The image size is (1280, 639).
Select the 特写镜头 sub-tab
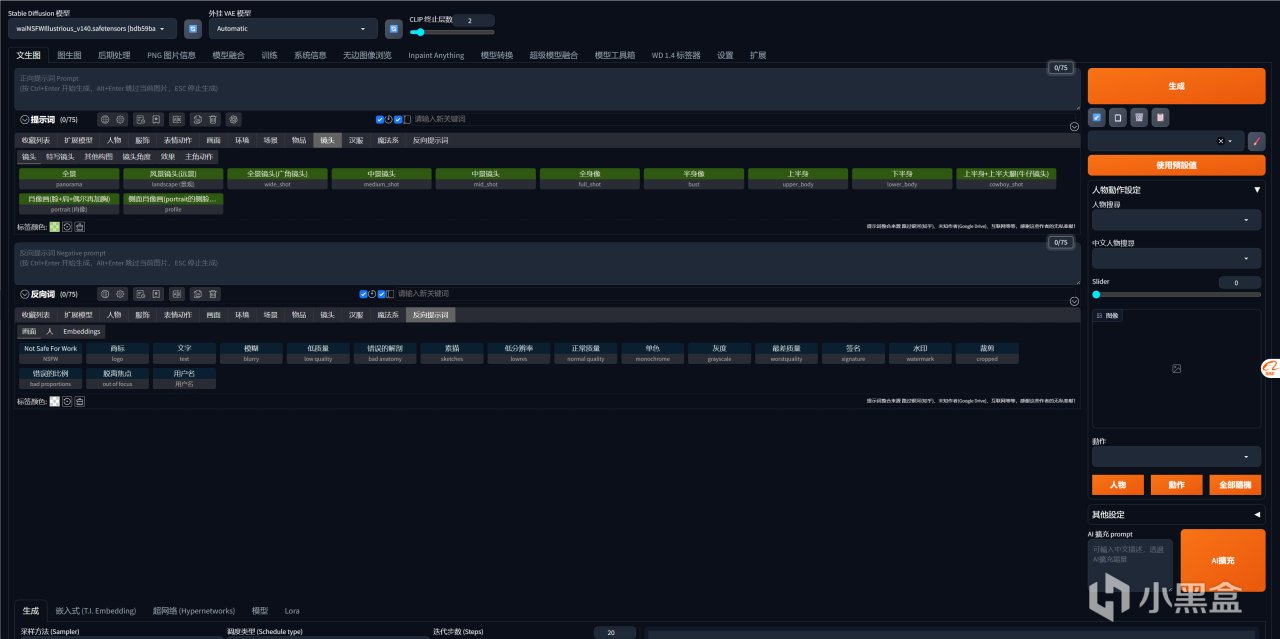[x=60, y=157]
